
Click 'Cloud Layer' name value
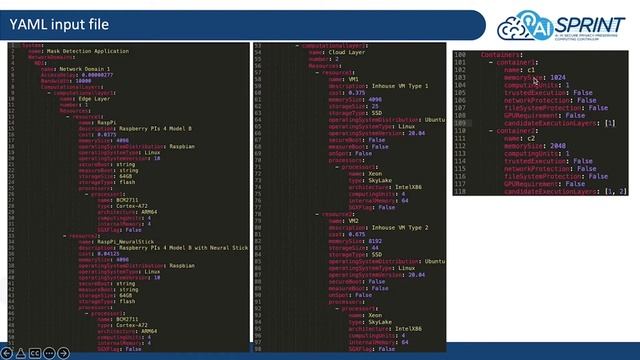[347, 52]
